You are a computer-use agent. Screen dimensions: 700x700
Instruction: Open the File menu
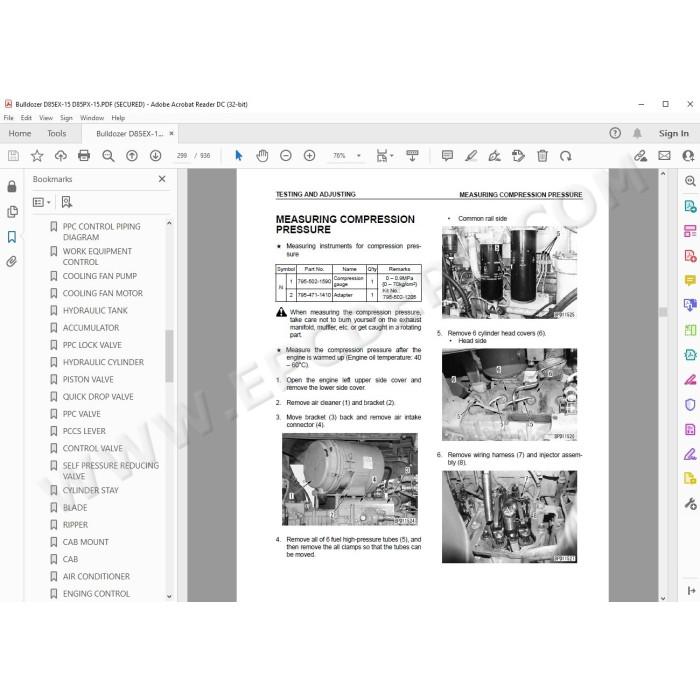point(8,118)
